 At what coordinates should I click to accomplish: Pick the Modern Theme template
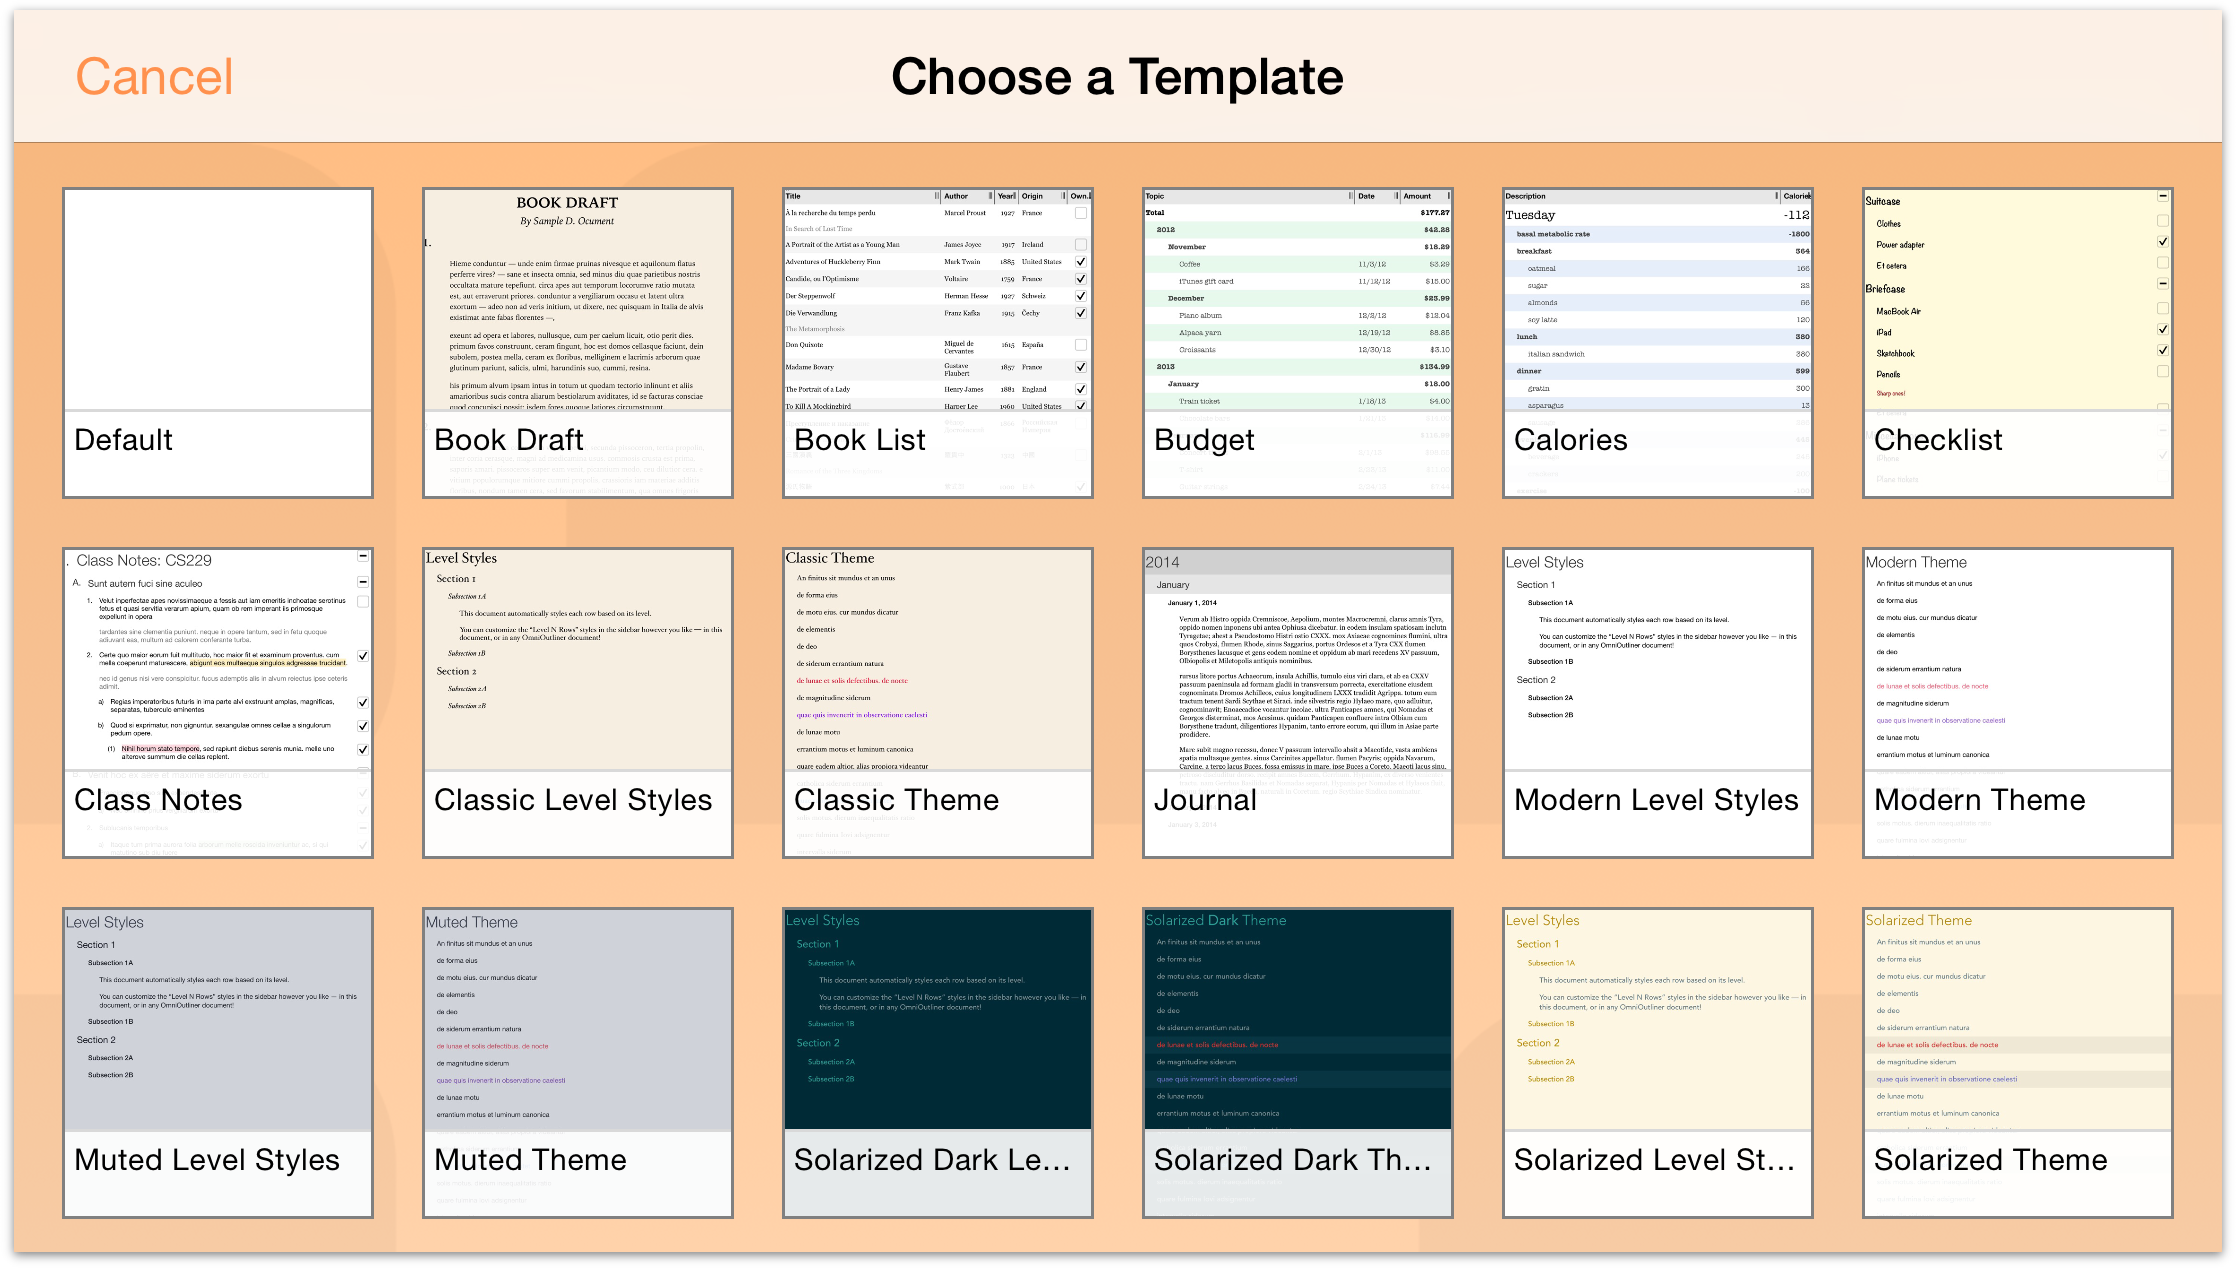[x=2018, y=703]
